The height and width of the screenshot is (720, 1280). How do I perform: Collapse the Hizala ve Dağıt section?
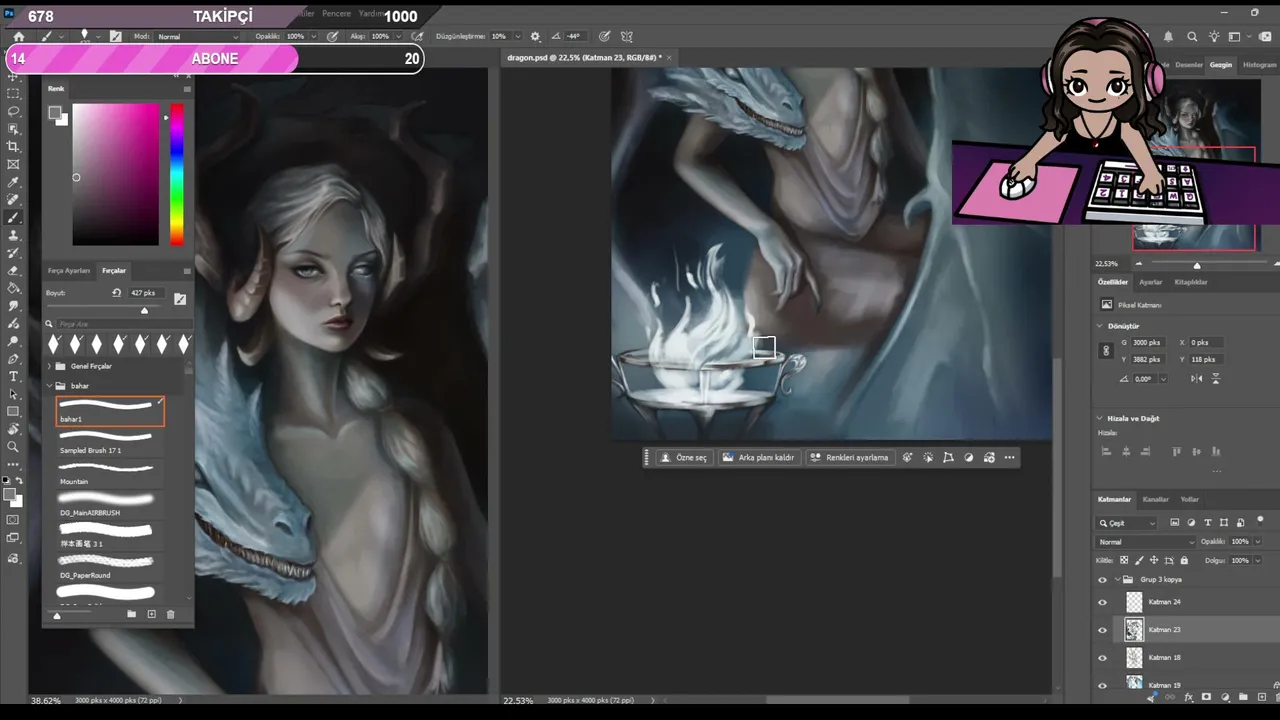[x=1100, y=418]
